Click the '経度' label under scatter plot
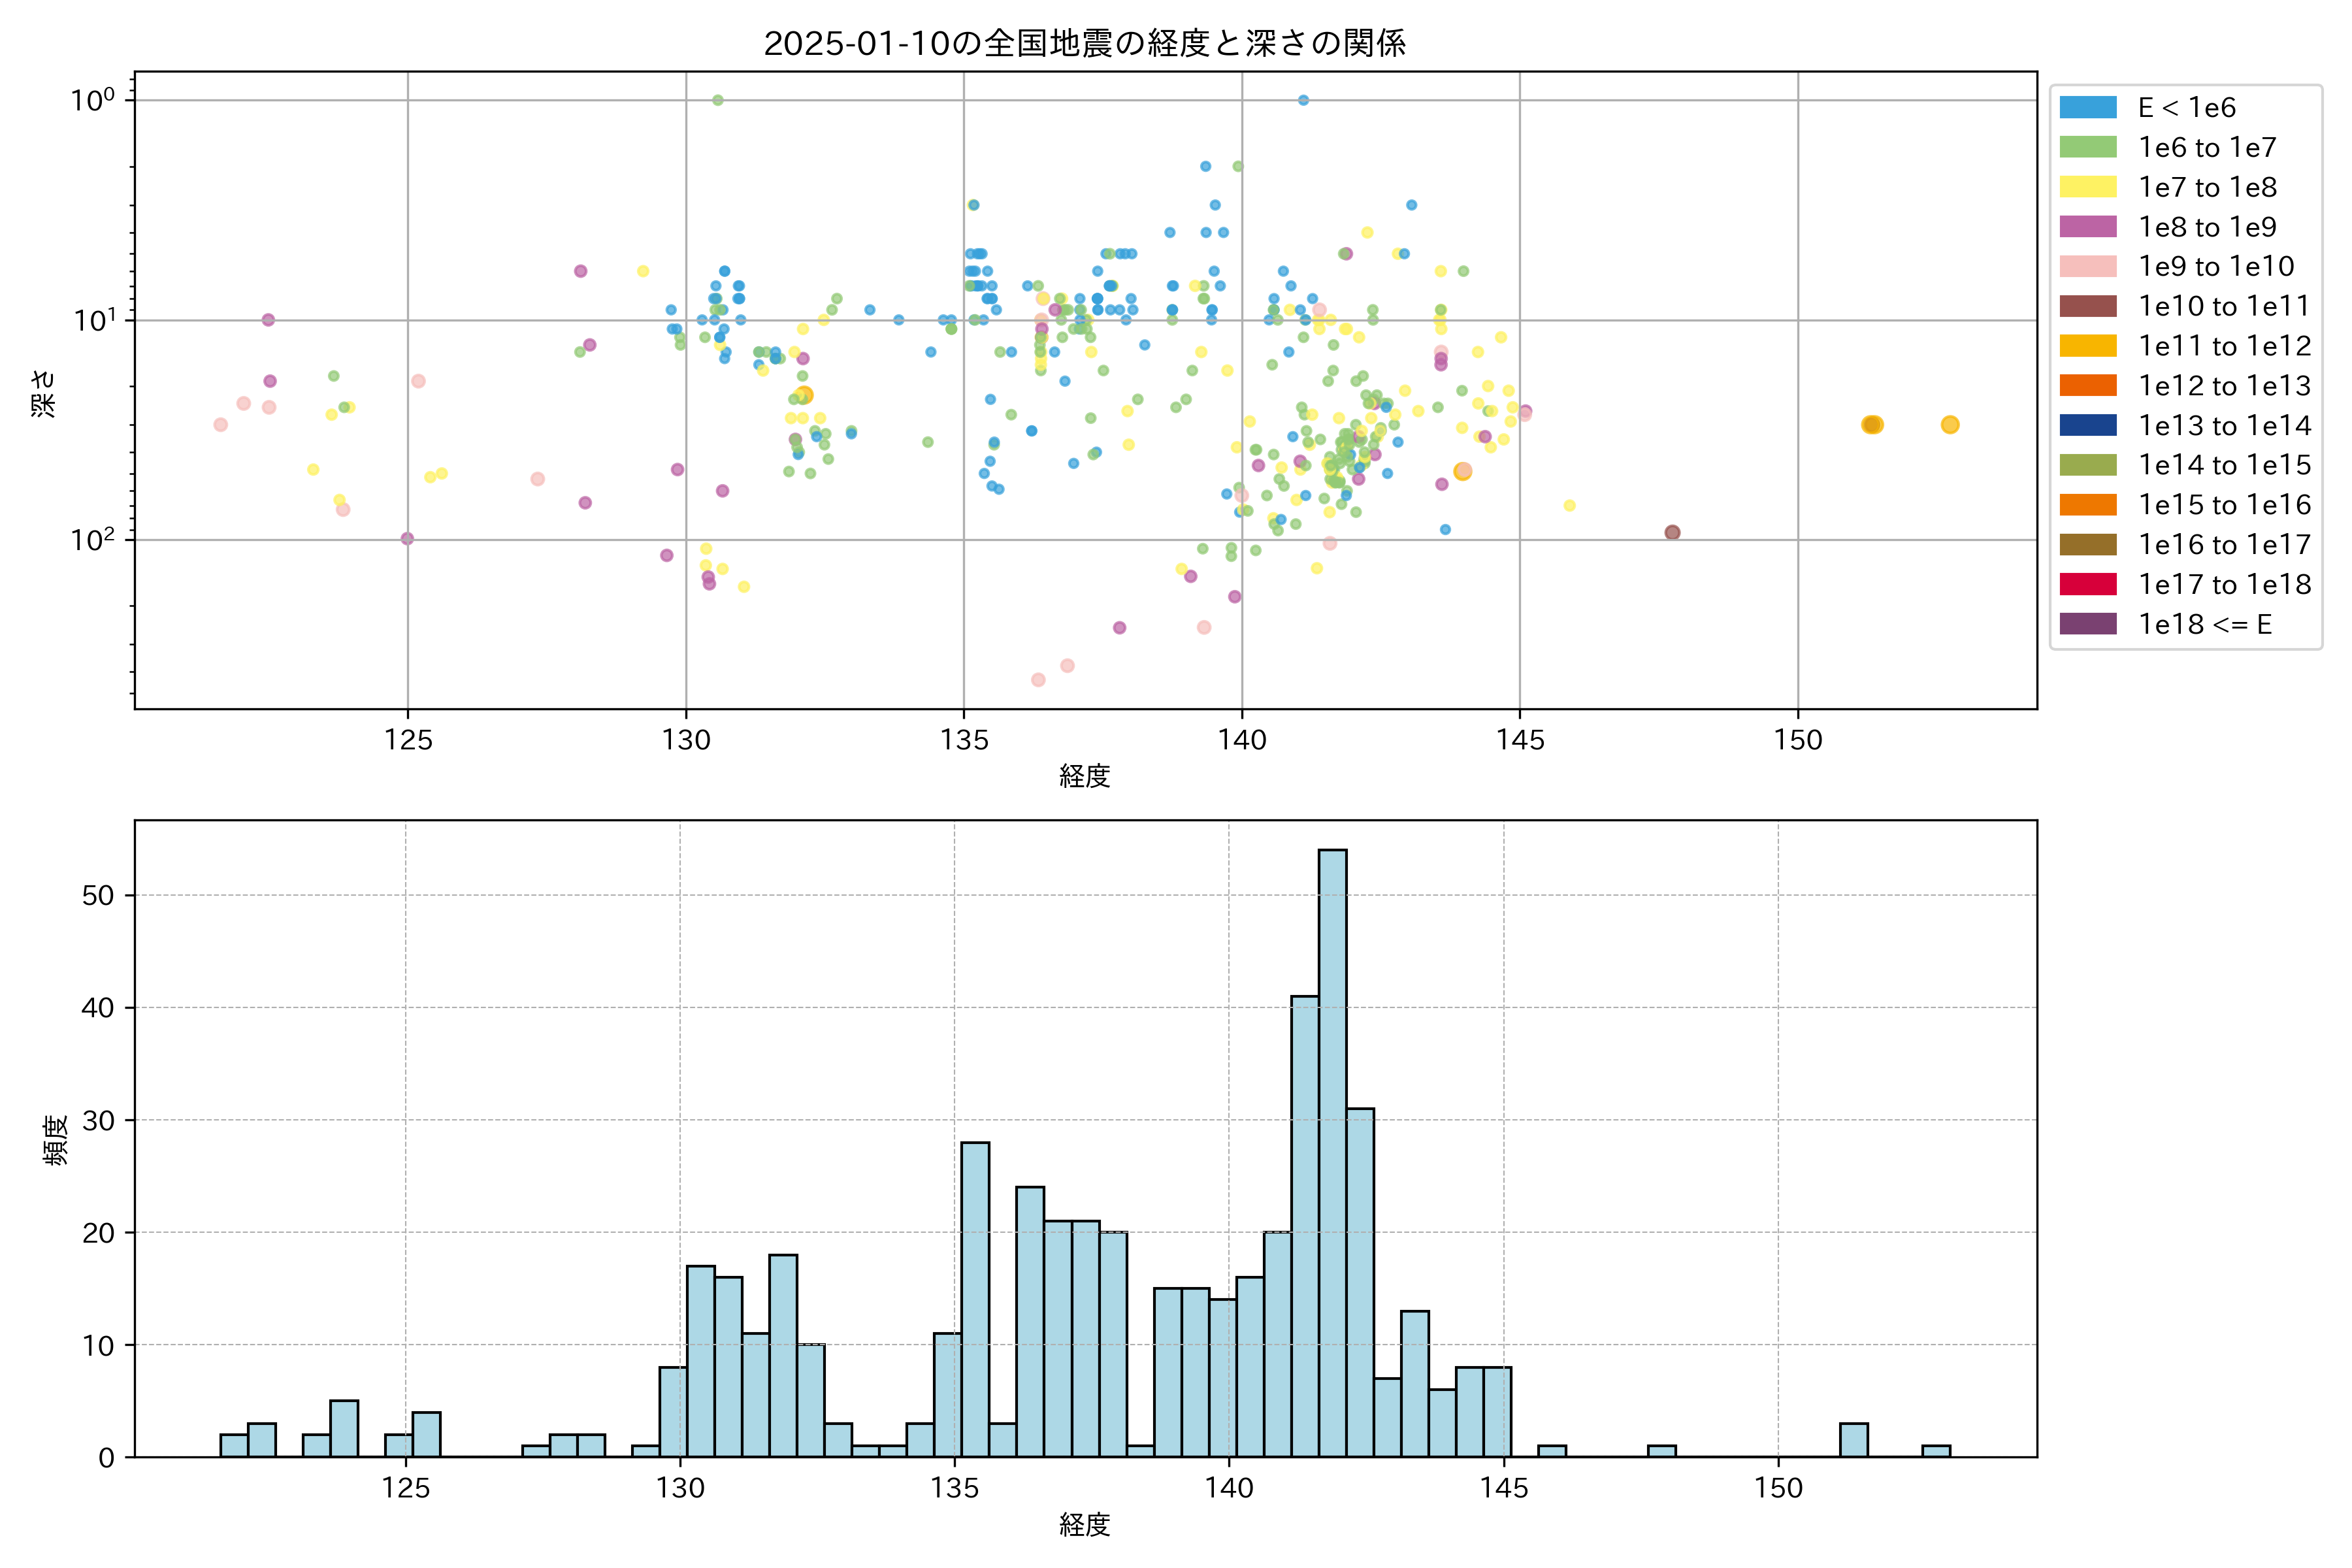The image size is (2352, 1568). coord(1085,776)
